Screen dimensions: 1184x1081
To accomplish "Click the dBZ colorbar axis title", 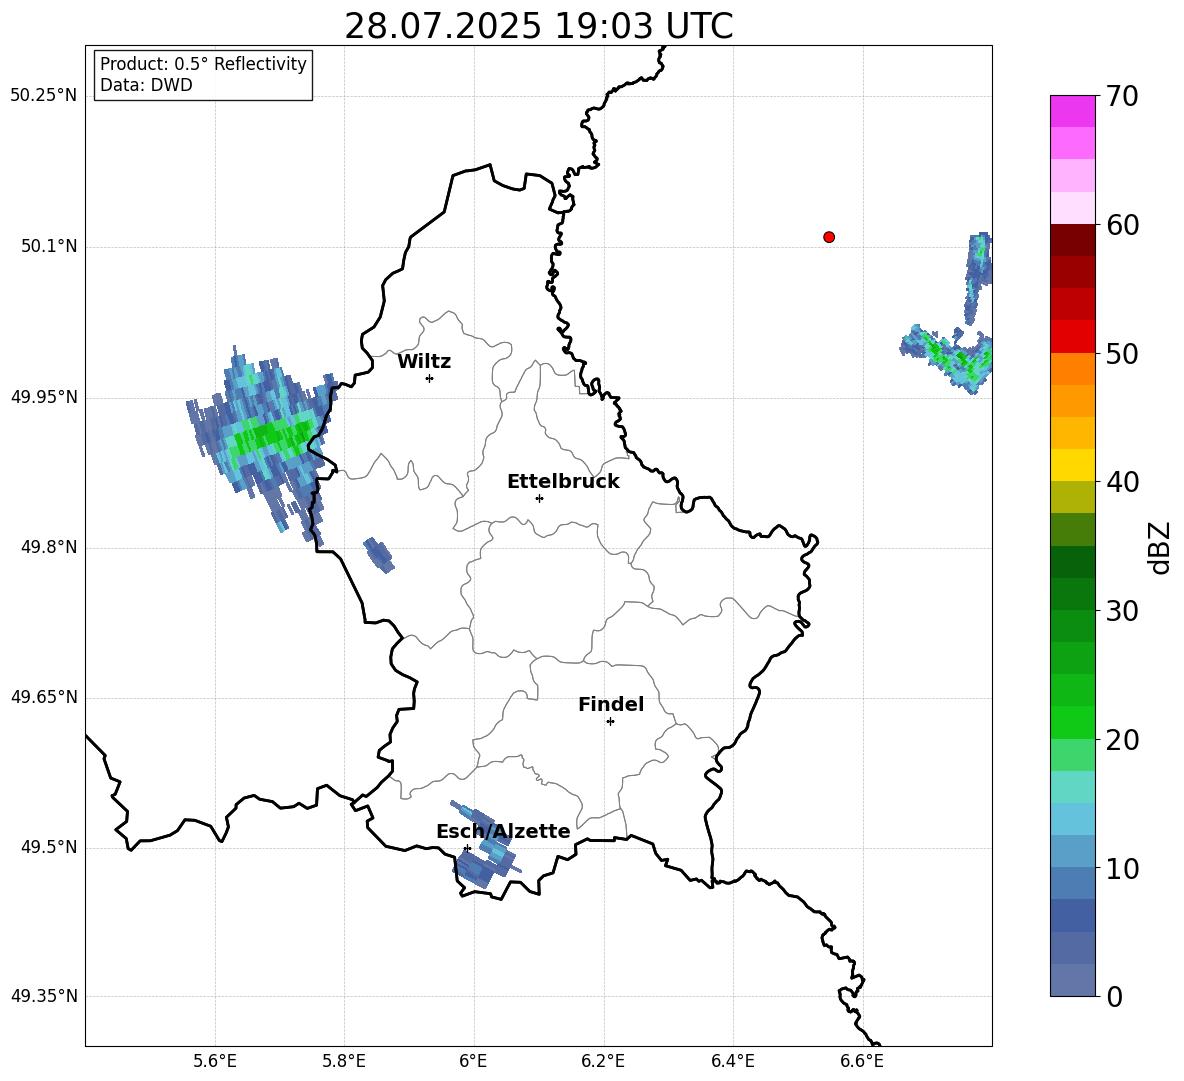I will coord(1161,547).
